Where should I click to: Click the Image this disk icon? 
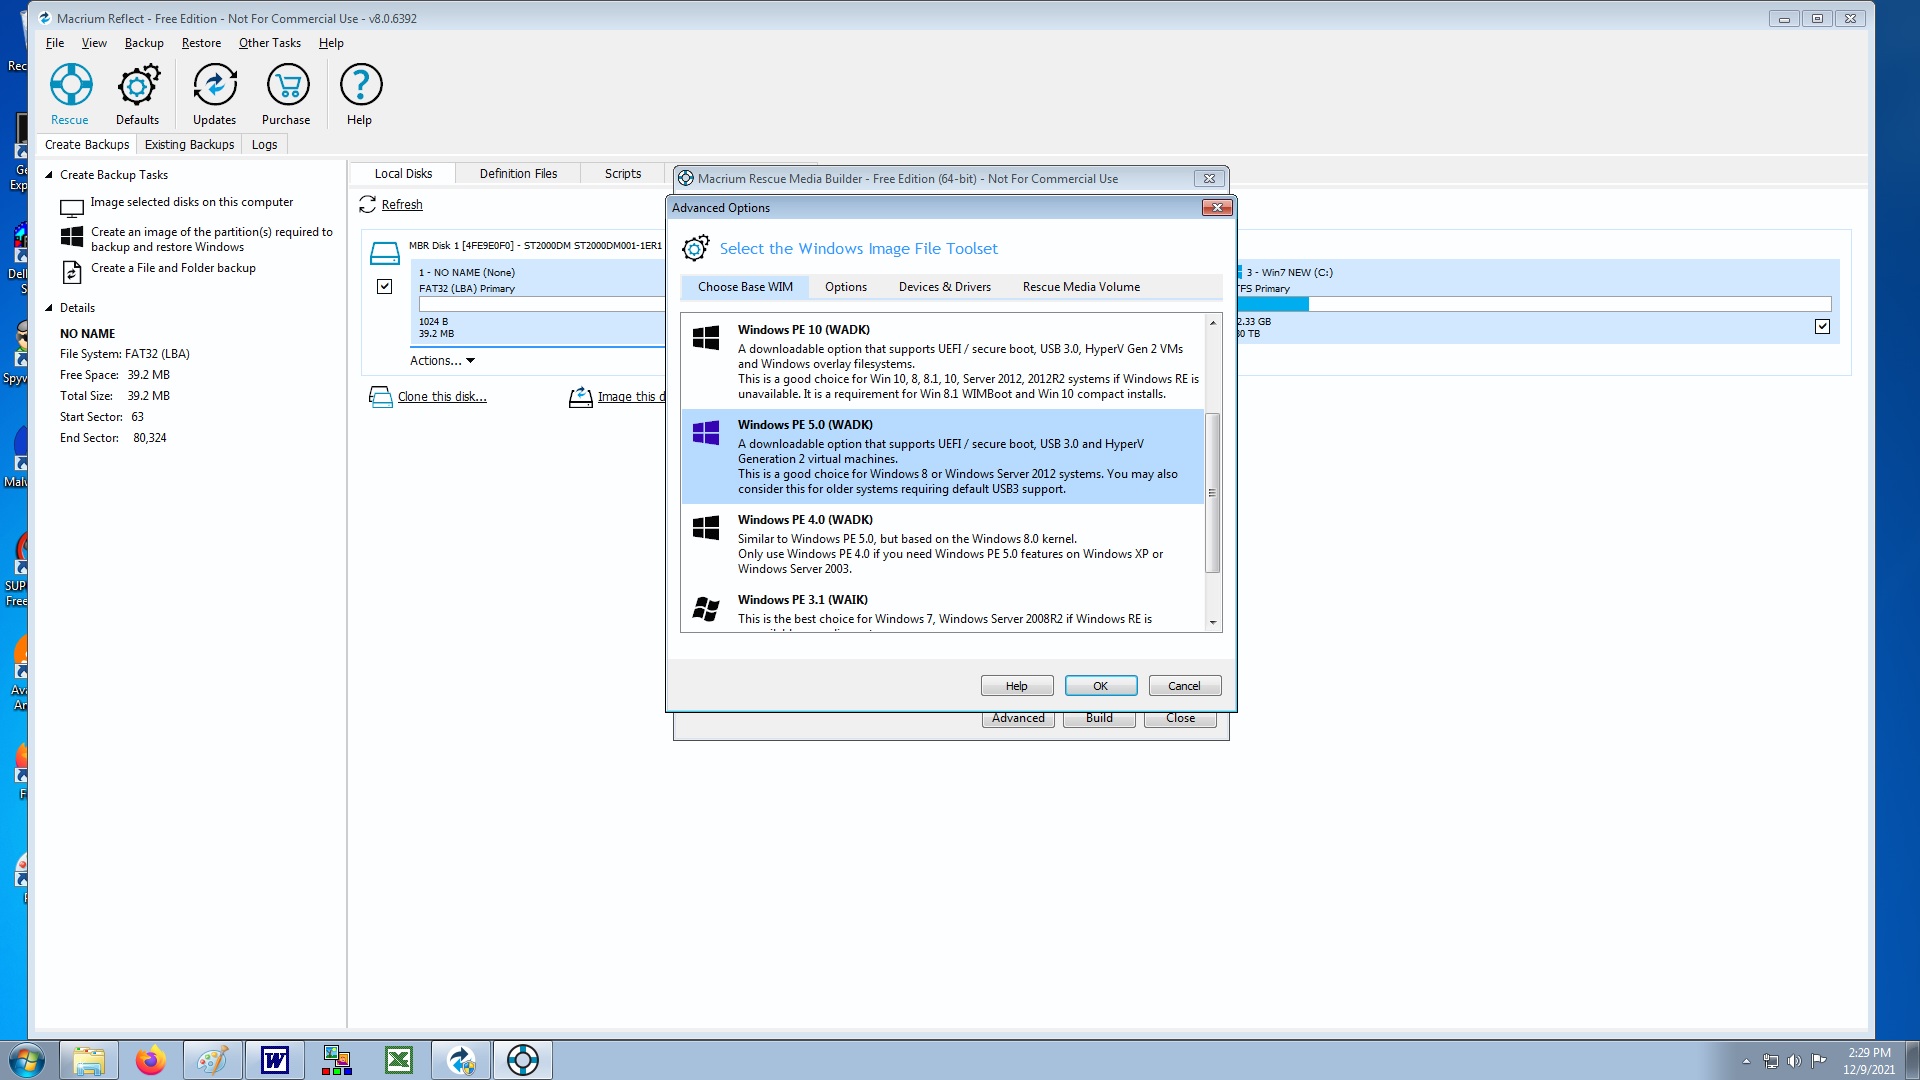pos(580,397)
